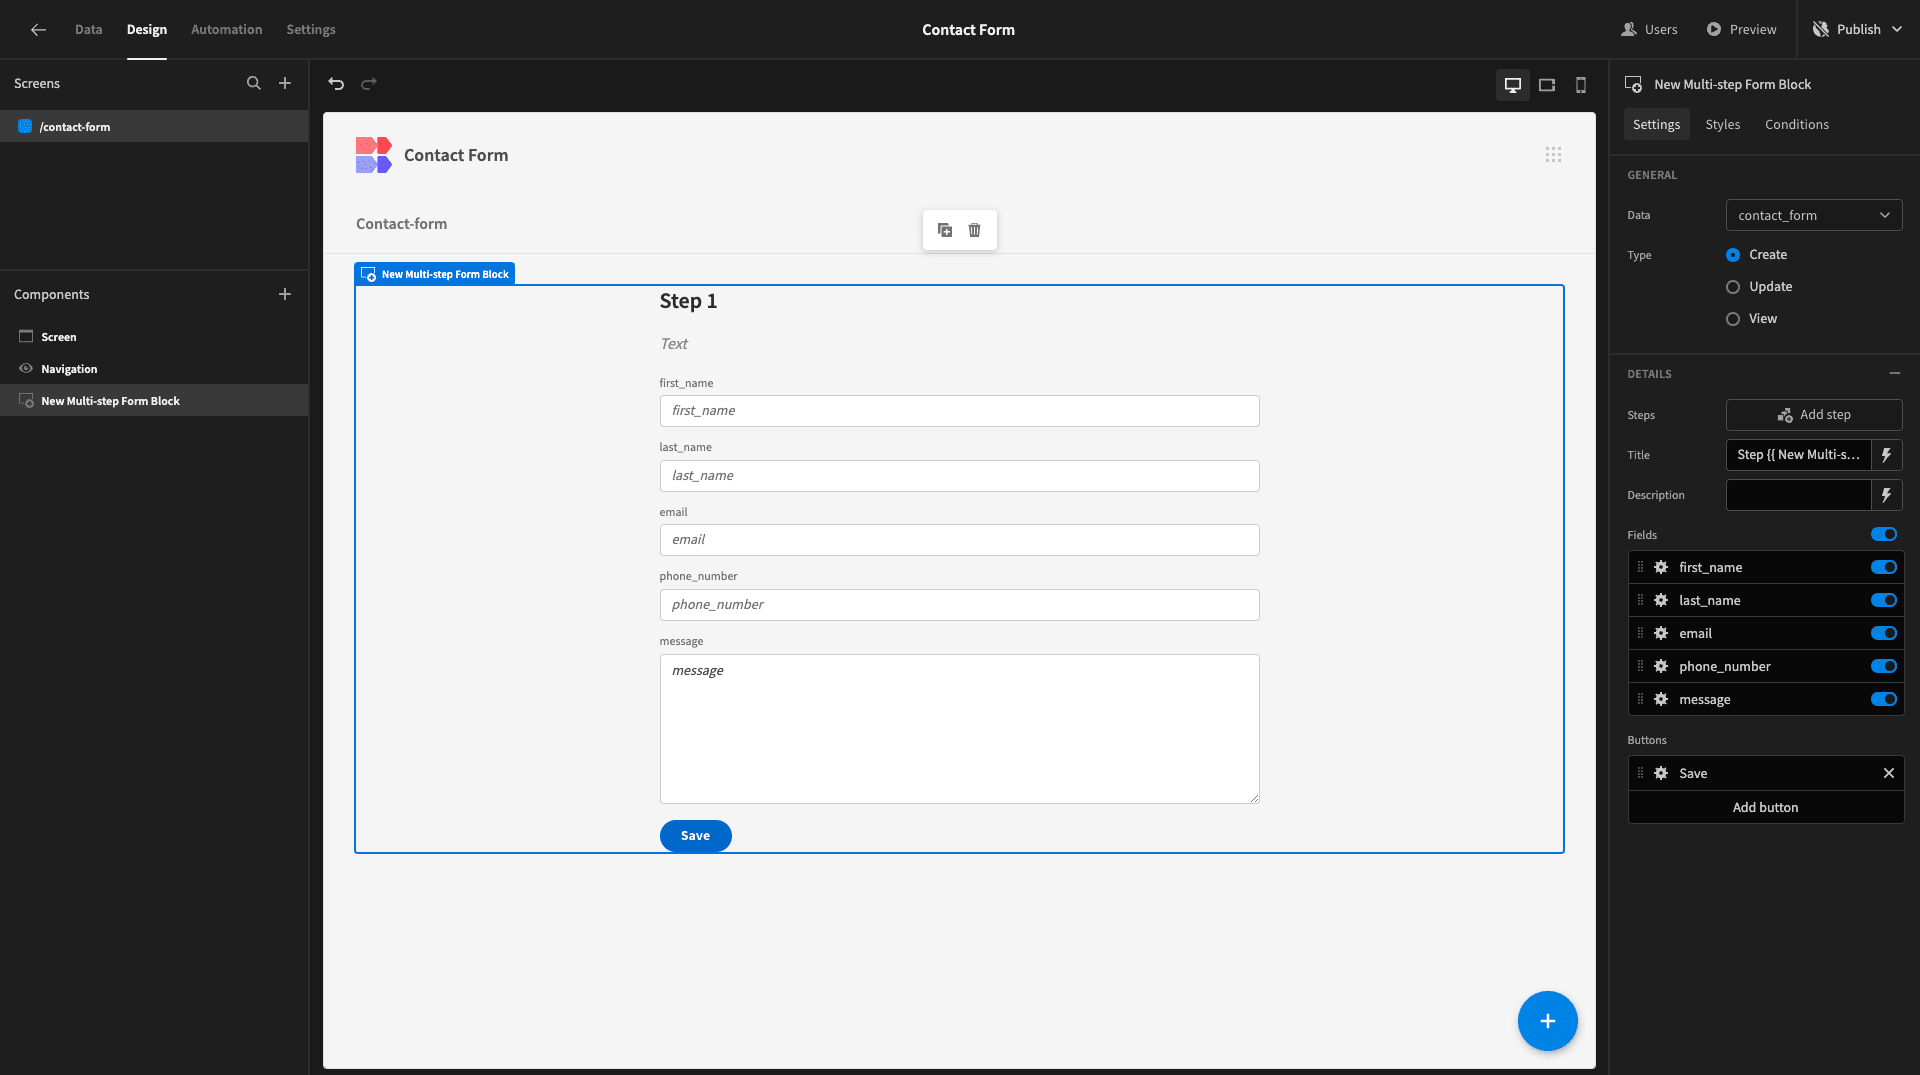Switch to mobile preview mode

pyautogui.click(x=1581, y=85)
